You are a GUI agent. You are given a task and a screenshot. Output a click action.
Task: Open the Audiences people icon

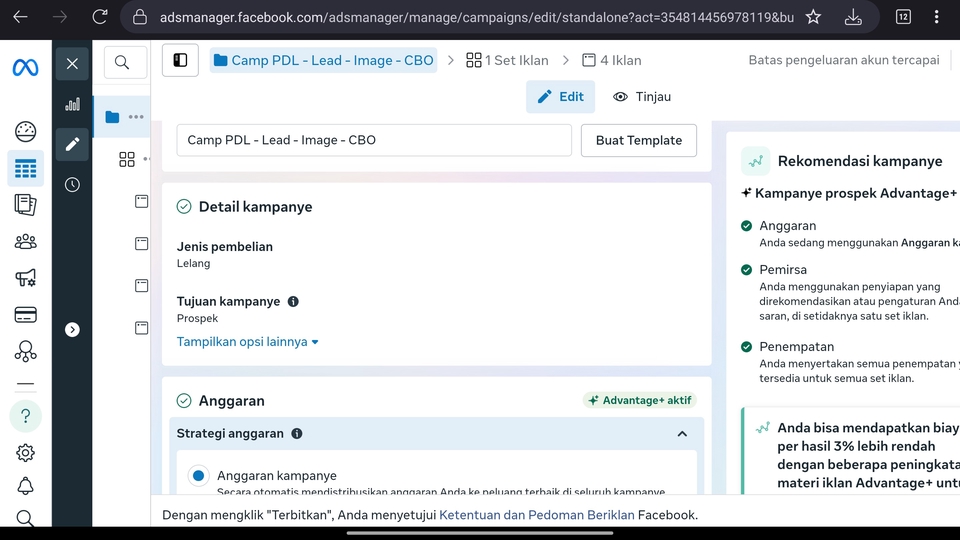tap(25, 242)
